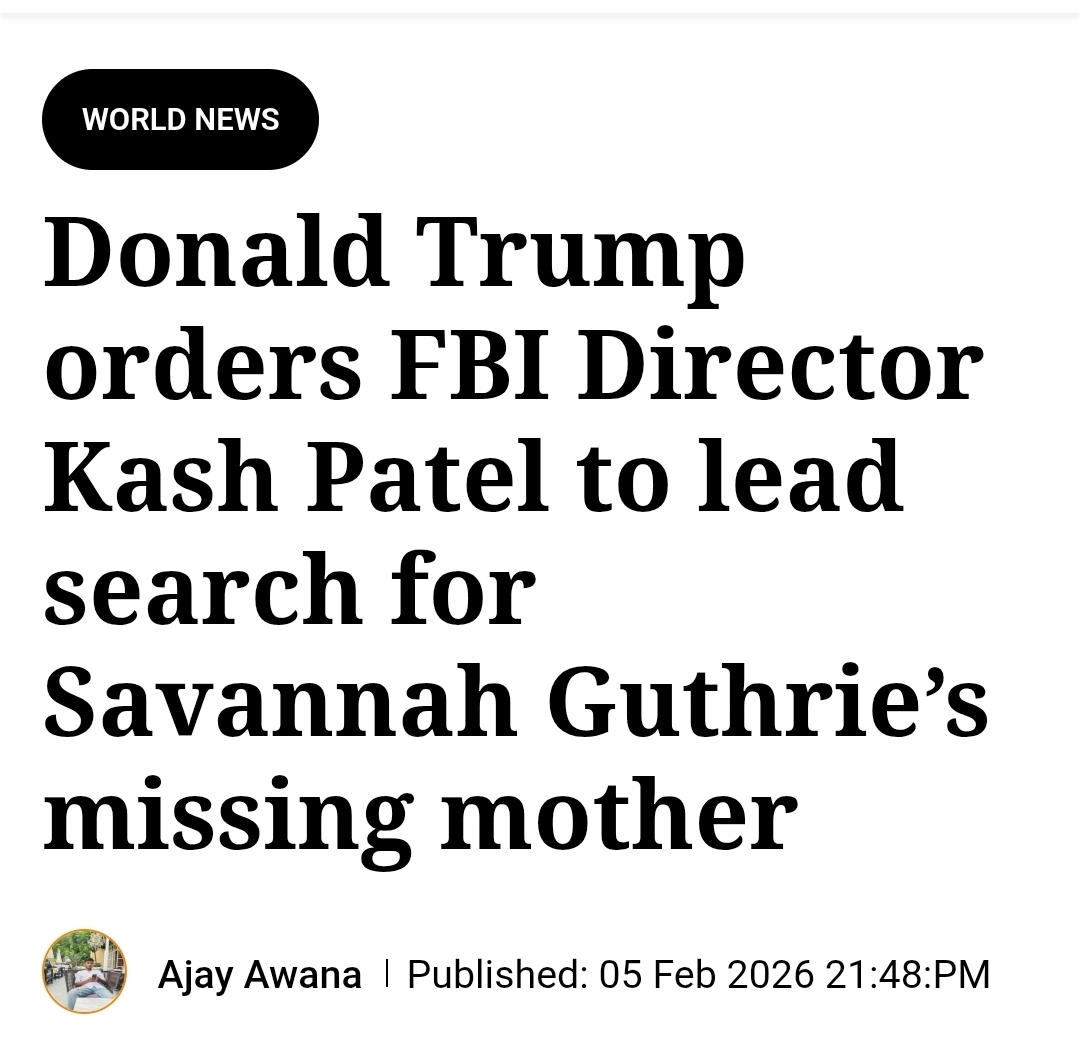This screenshot has height=1056, width=1080.
Task: Click the year "2026" in publish date
Action: point(771,974)
